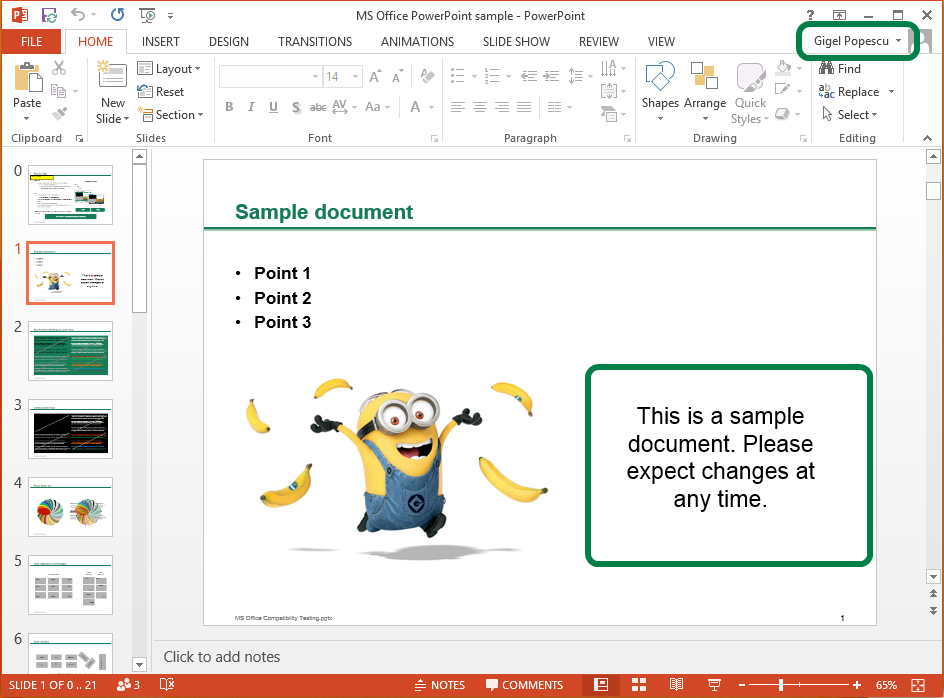Open font color A picker

tap(415, 107)
